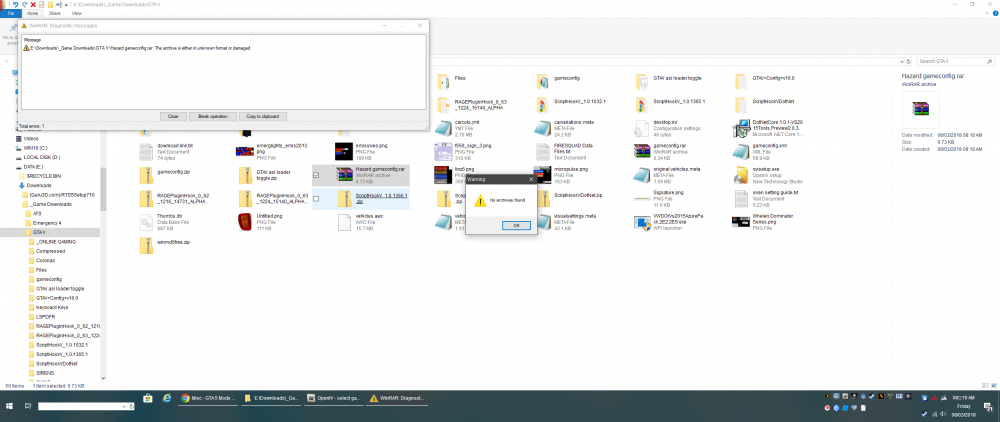
Task: Open the Untitled.png file icon
Action: click(x=244, y=221)
